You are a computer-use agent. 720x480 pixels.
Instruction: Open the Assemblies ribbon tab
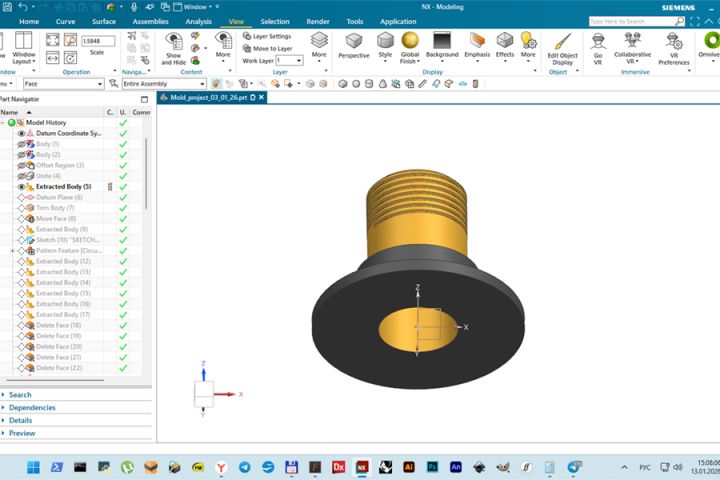[150, 21]
